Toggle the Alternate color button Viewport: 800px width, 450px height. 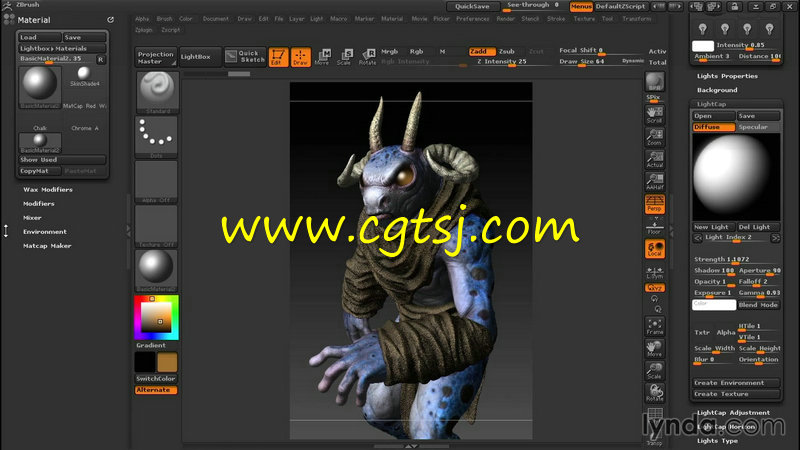coord(156,390)
